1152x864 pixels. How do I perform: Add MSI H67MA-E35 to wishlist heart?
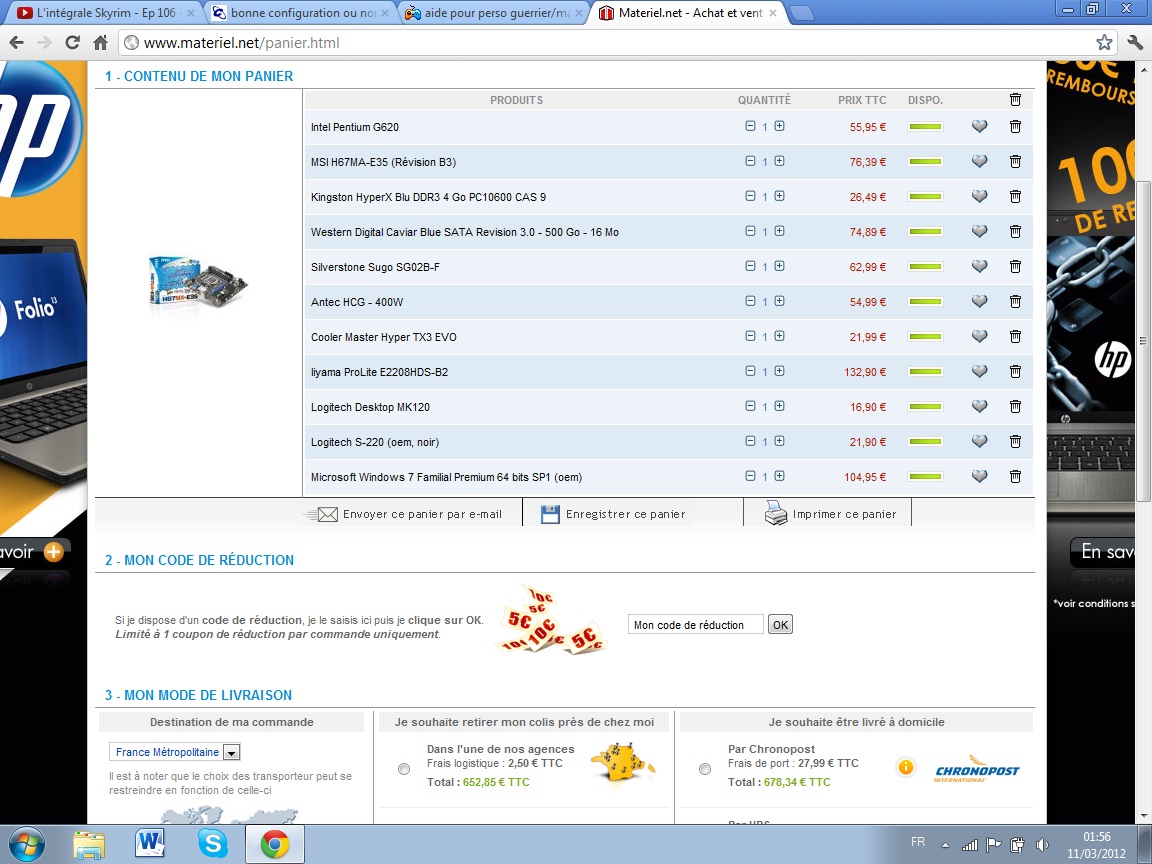[979, 162]
